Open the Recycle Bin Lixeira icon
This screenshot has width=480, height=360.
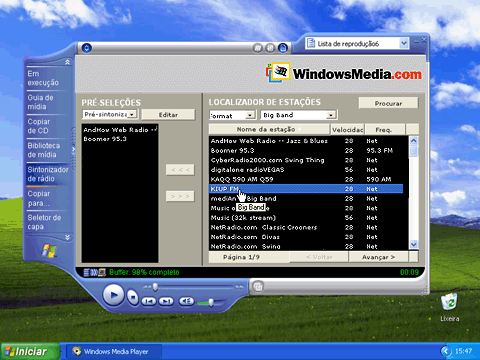click(x=449, y=307)
